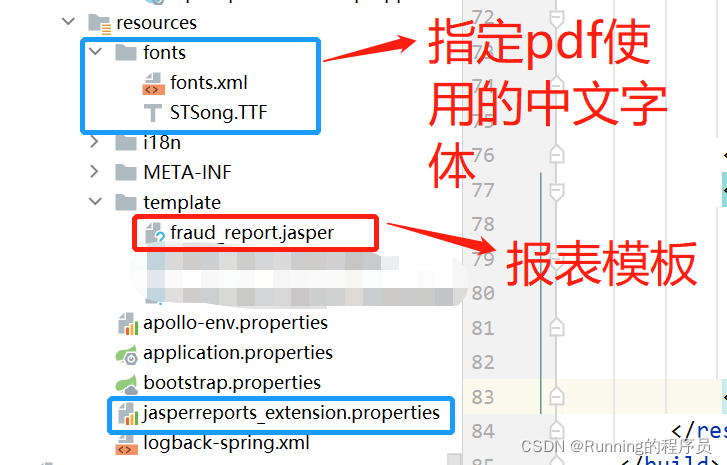Toggle the fold marker at line 81
Viewport: 727px width, 465px height.
point(556,328)
